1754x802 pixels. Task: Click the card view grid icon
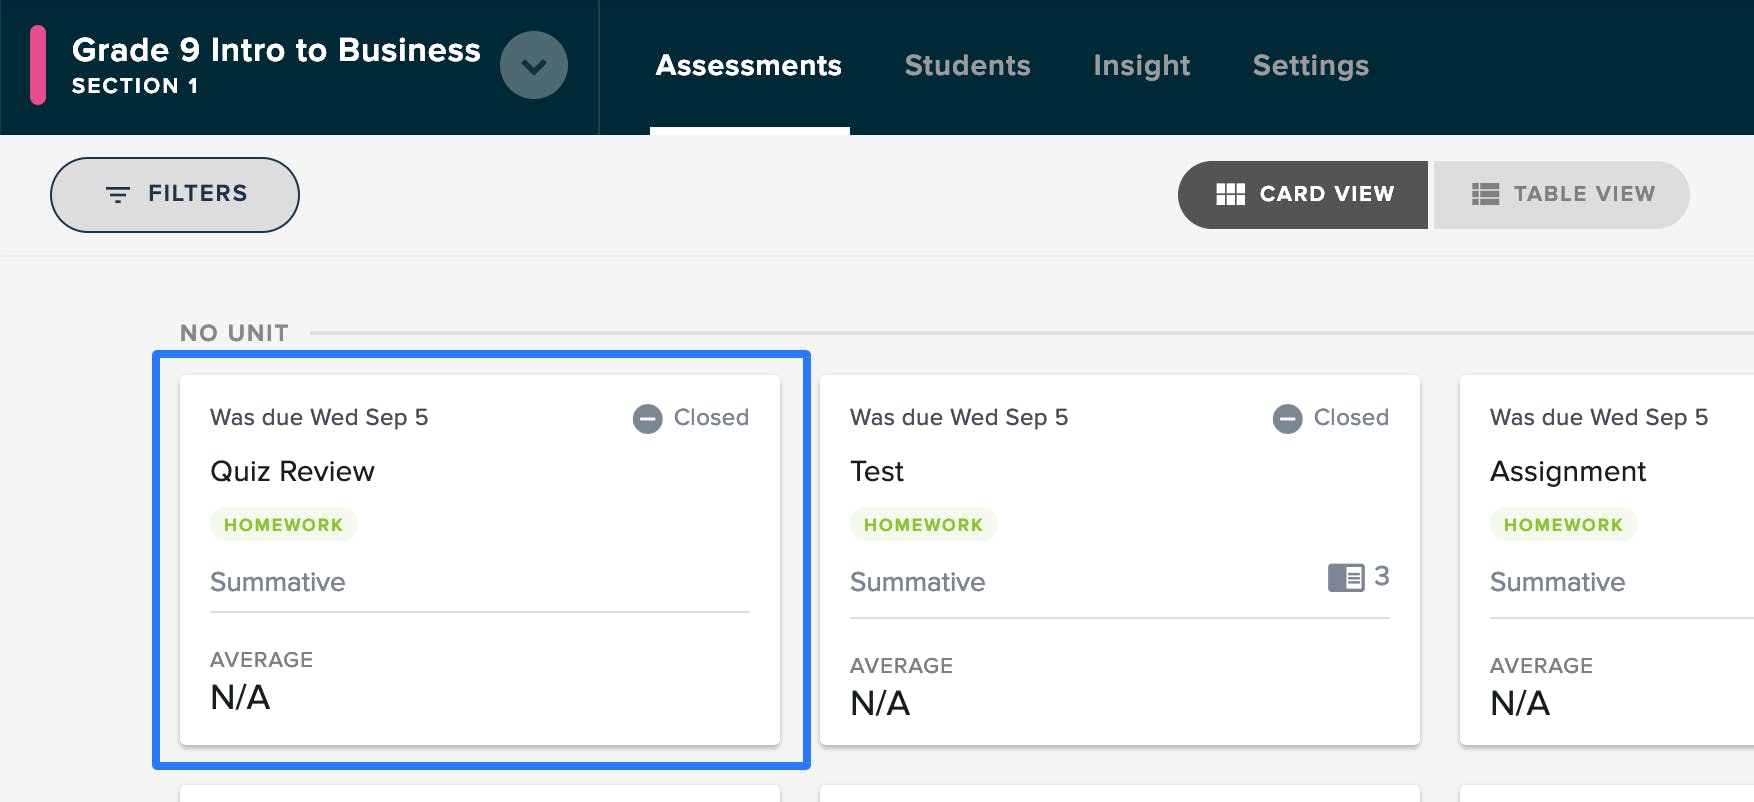tap(1230, 194)
